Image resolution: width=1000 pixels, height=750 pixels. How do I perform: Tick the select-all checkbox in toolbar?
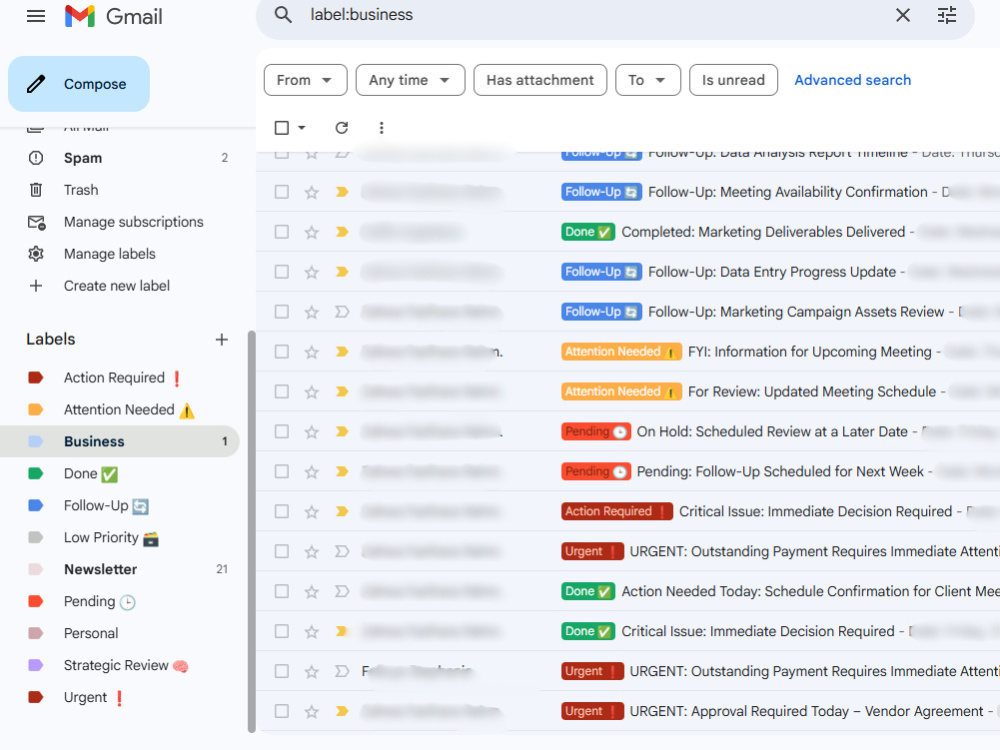(x=281, y=128)
